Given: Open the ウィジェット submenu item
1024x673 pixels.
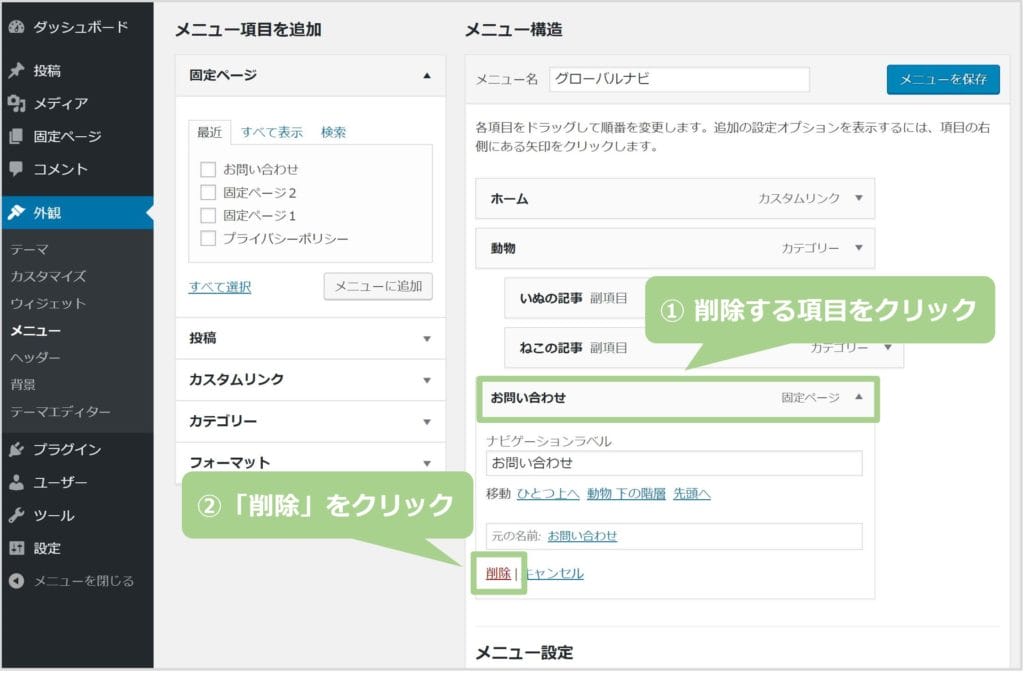Looking at the screenshot, I should 47,303.
